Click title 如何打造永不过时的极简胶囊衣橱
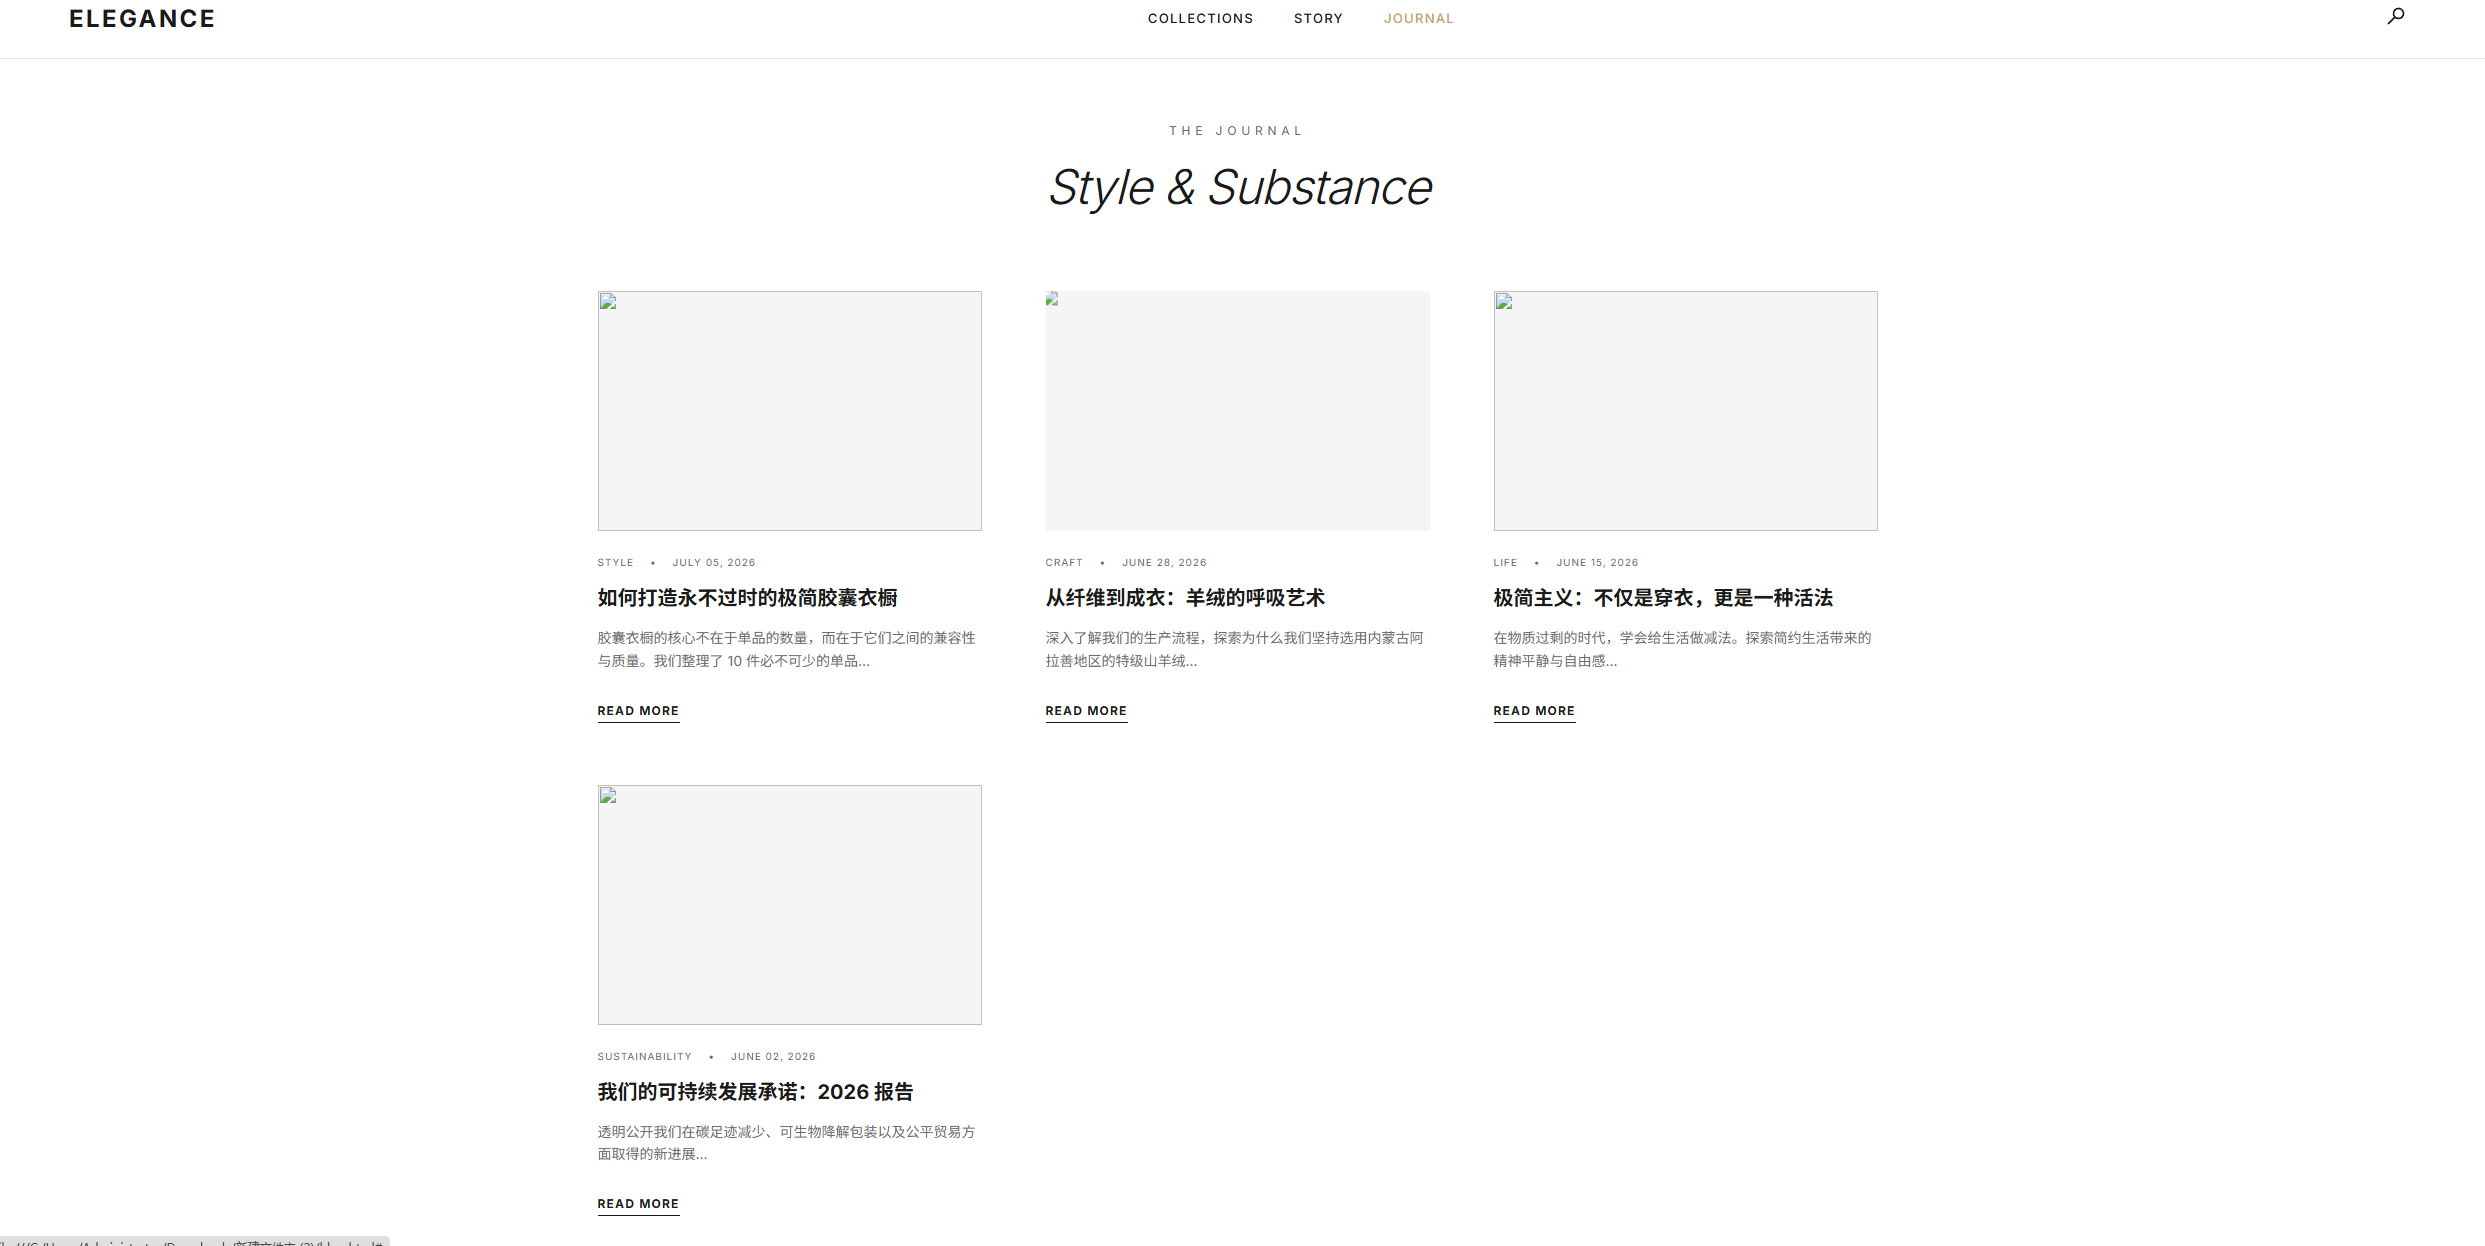The image size is (2485, 1246). tap(747, 598)
